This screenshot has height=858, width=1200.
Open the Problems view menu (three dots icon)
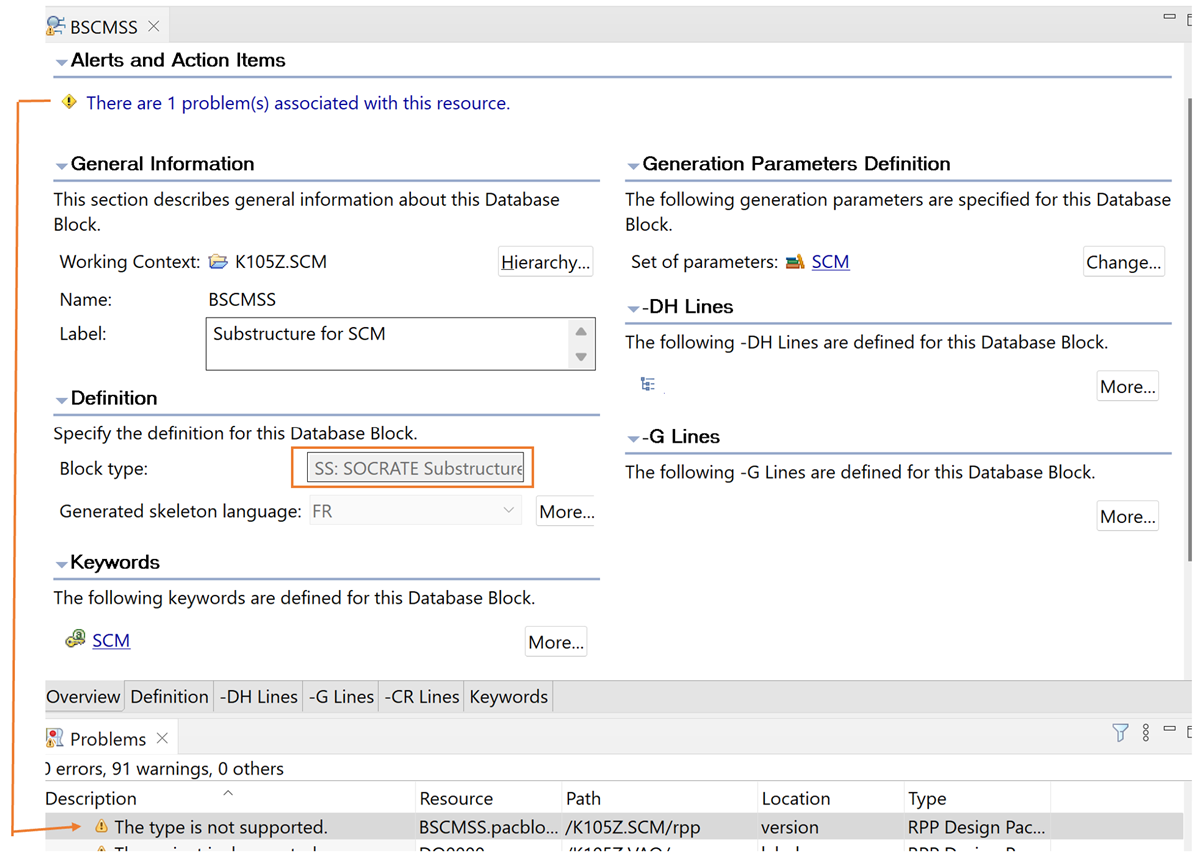pyautogui.click(x=1145, y=733)
